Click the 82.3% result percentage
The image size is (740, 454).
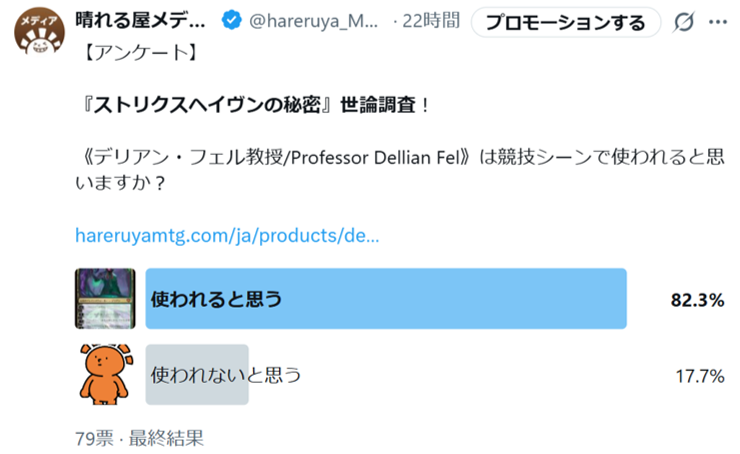pos(696,299)
